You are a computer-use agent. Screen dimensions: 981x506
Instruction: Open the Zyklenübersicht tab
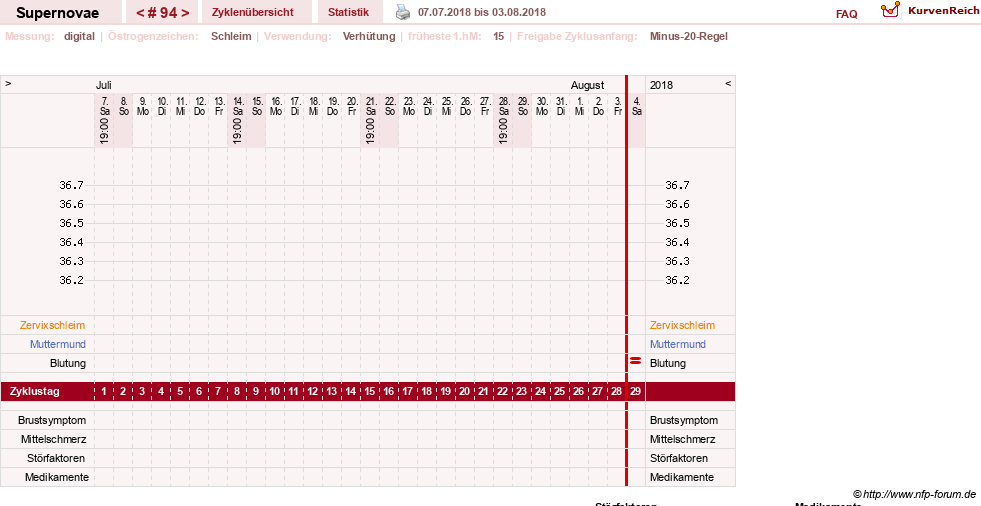point(253,12)
